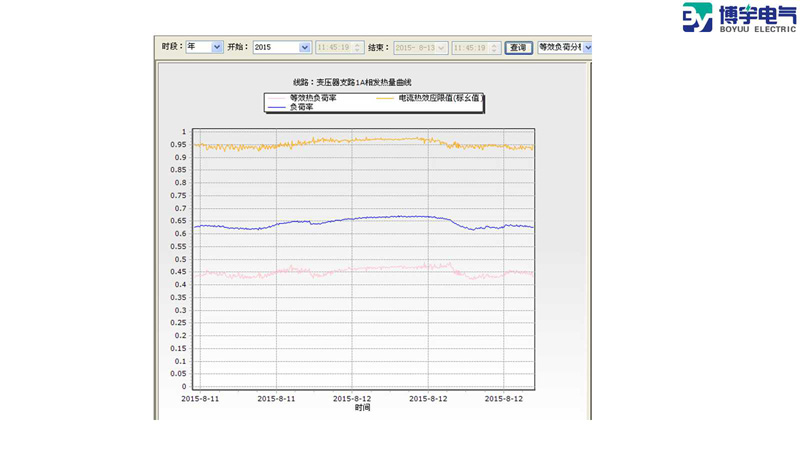Click the Boyuu Electric logo
Screen dimensions: 800x450
point(739,18)
